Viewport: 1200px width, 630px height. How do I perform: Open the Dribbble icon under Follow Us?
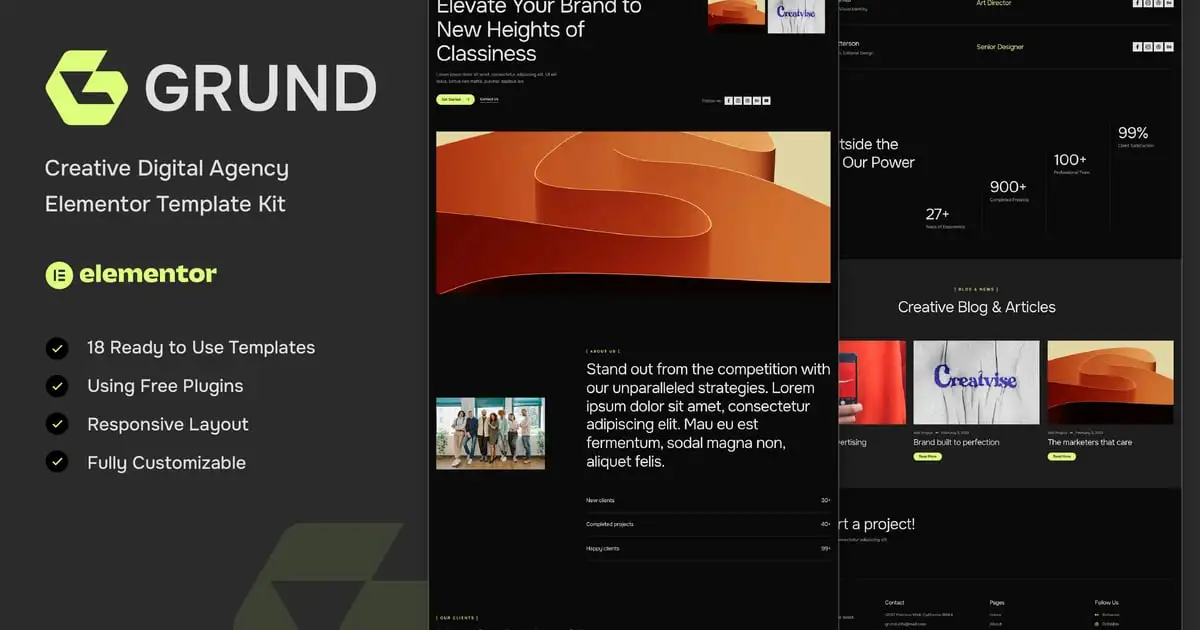pyautogui.click(x=1098, y=624)
